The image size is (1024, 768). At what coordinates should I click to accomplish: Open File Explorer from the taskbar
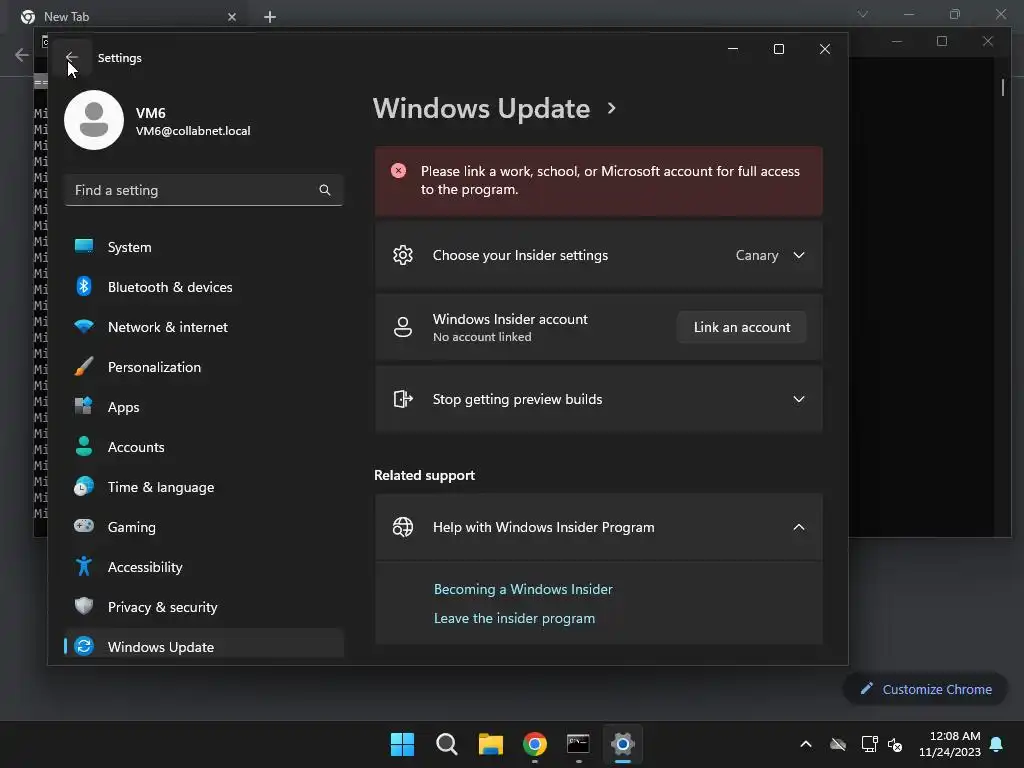click(490, 744)
